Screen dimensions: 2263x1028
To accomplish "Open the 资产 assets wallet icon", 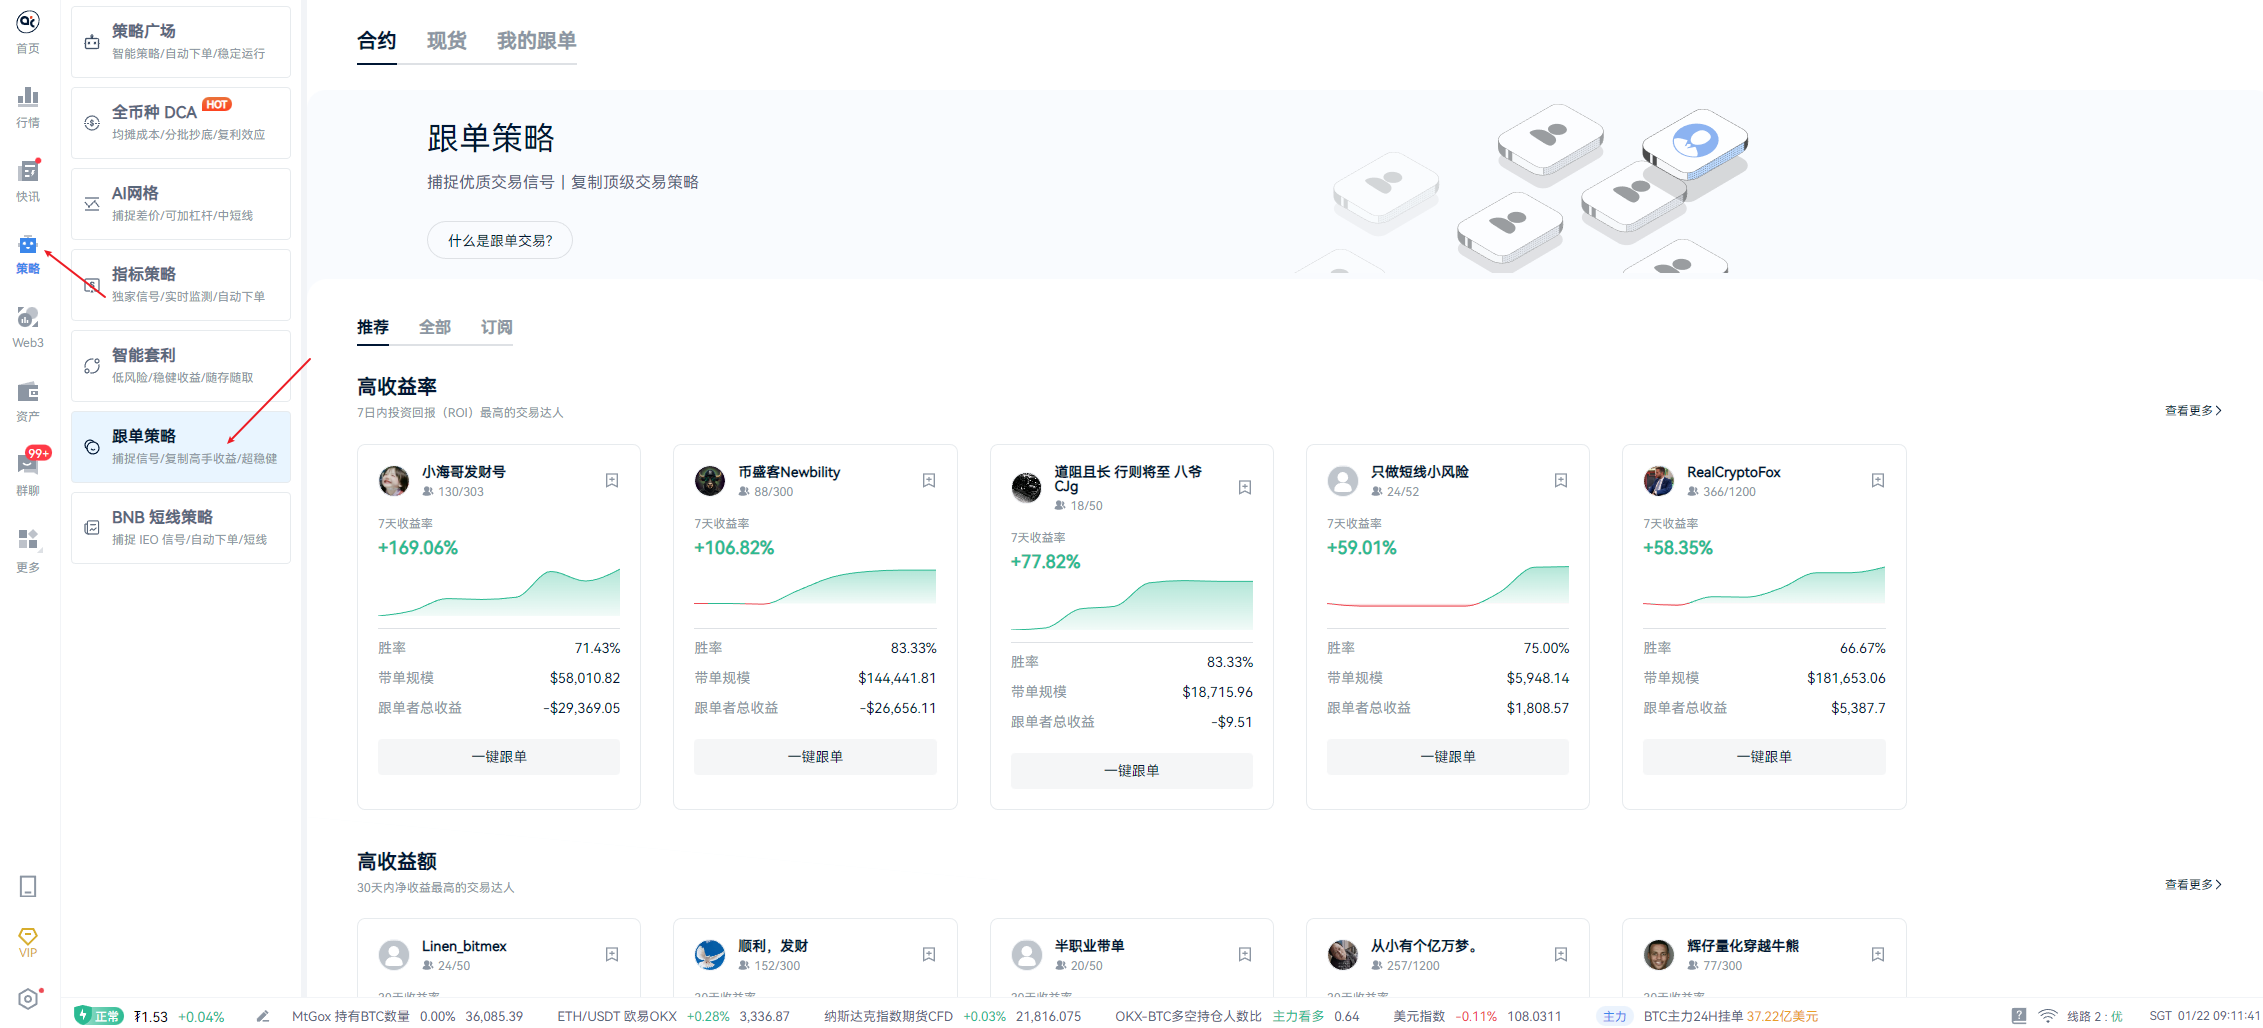I will [x=28, y=392].
